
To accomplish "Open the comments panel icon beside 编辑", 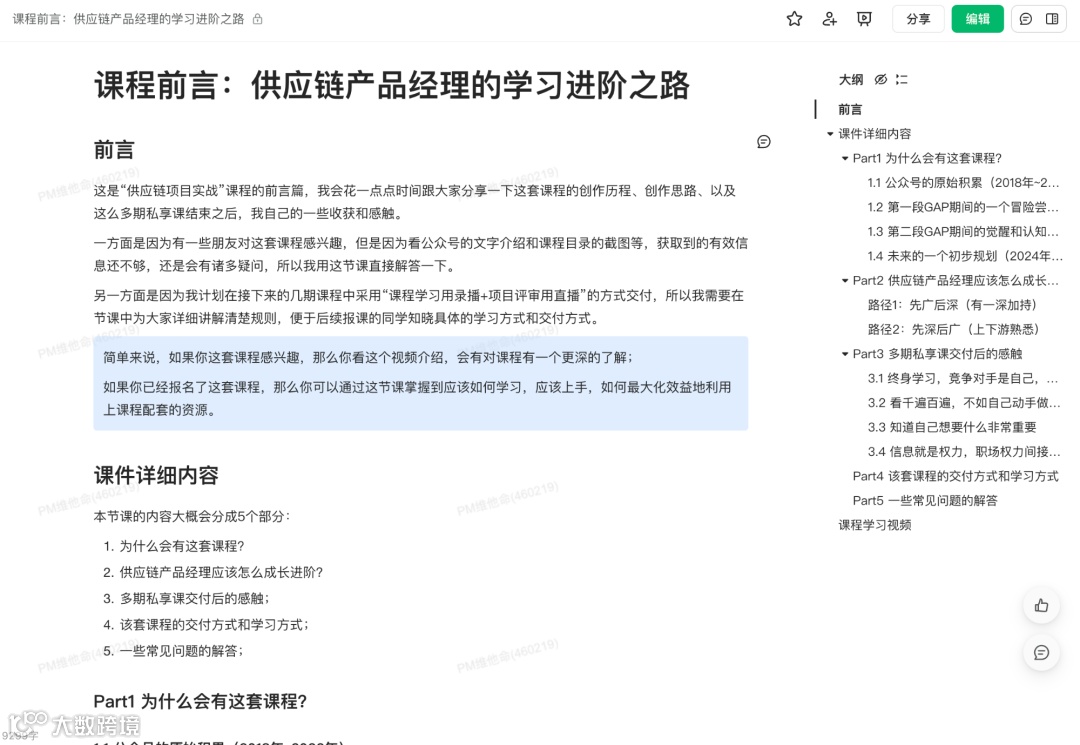I will (1026, 18).
